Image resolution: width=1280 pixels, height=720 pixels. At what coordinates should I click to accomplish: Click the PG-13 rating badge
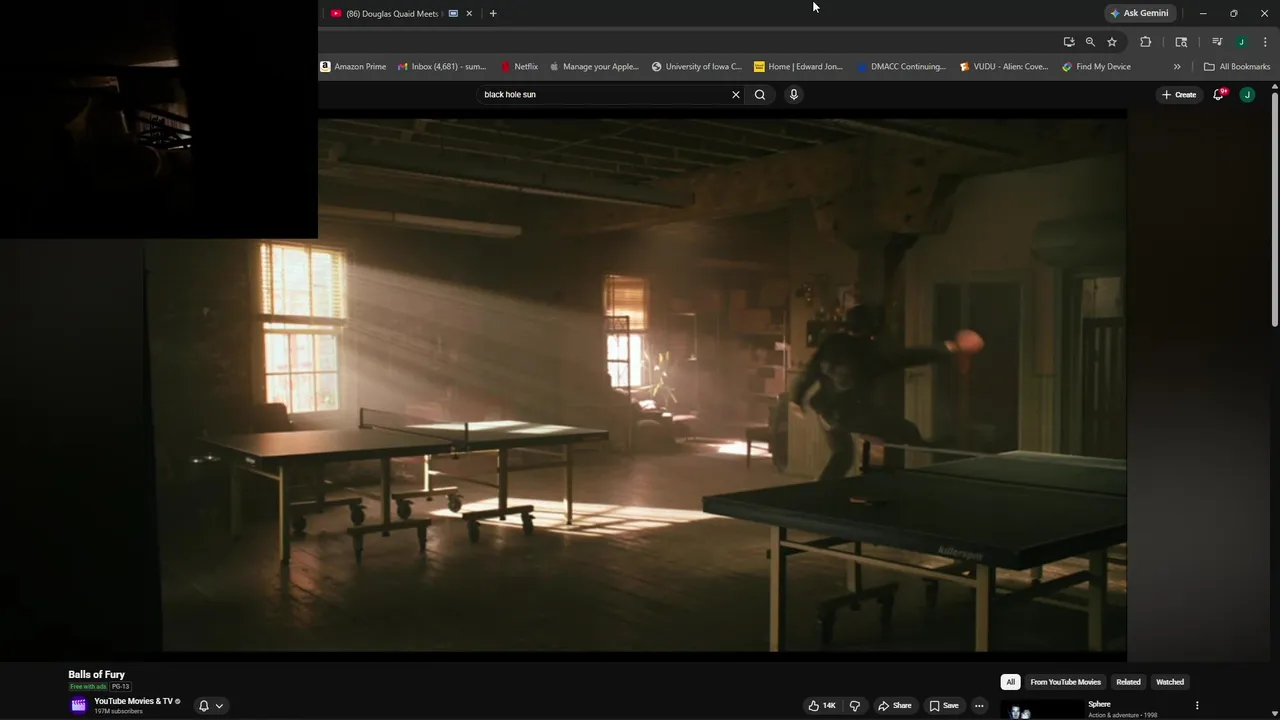click(121, 687)
